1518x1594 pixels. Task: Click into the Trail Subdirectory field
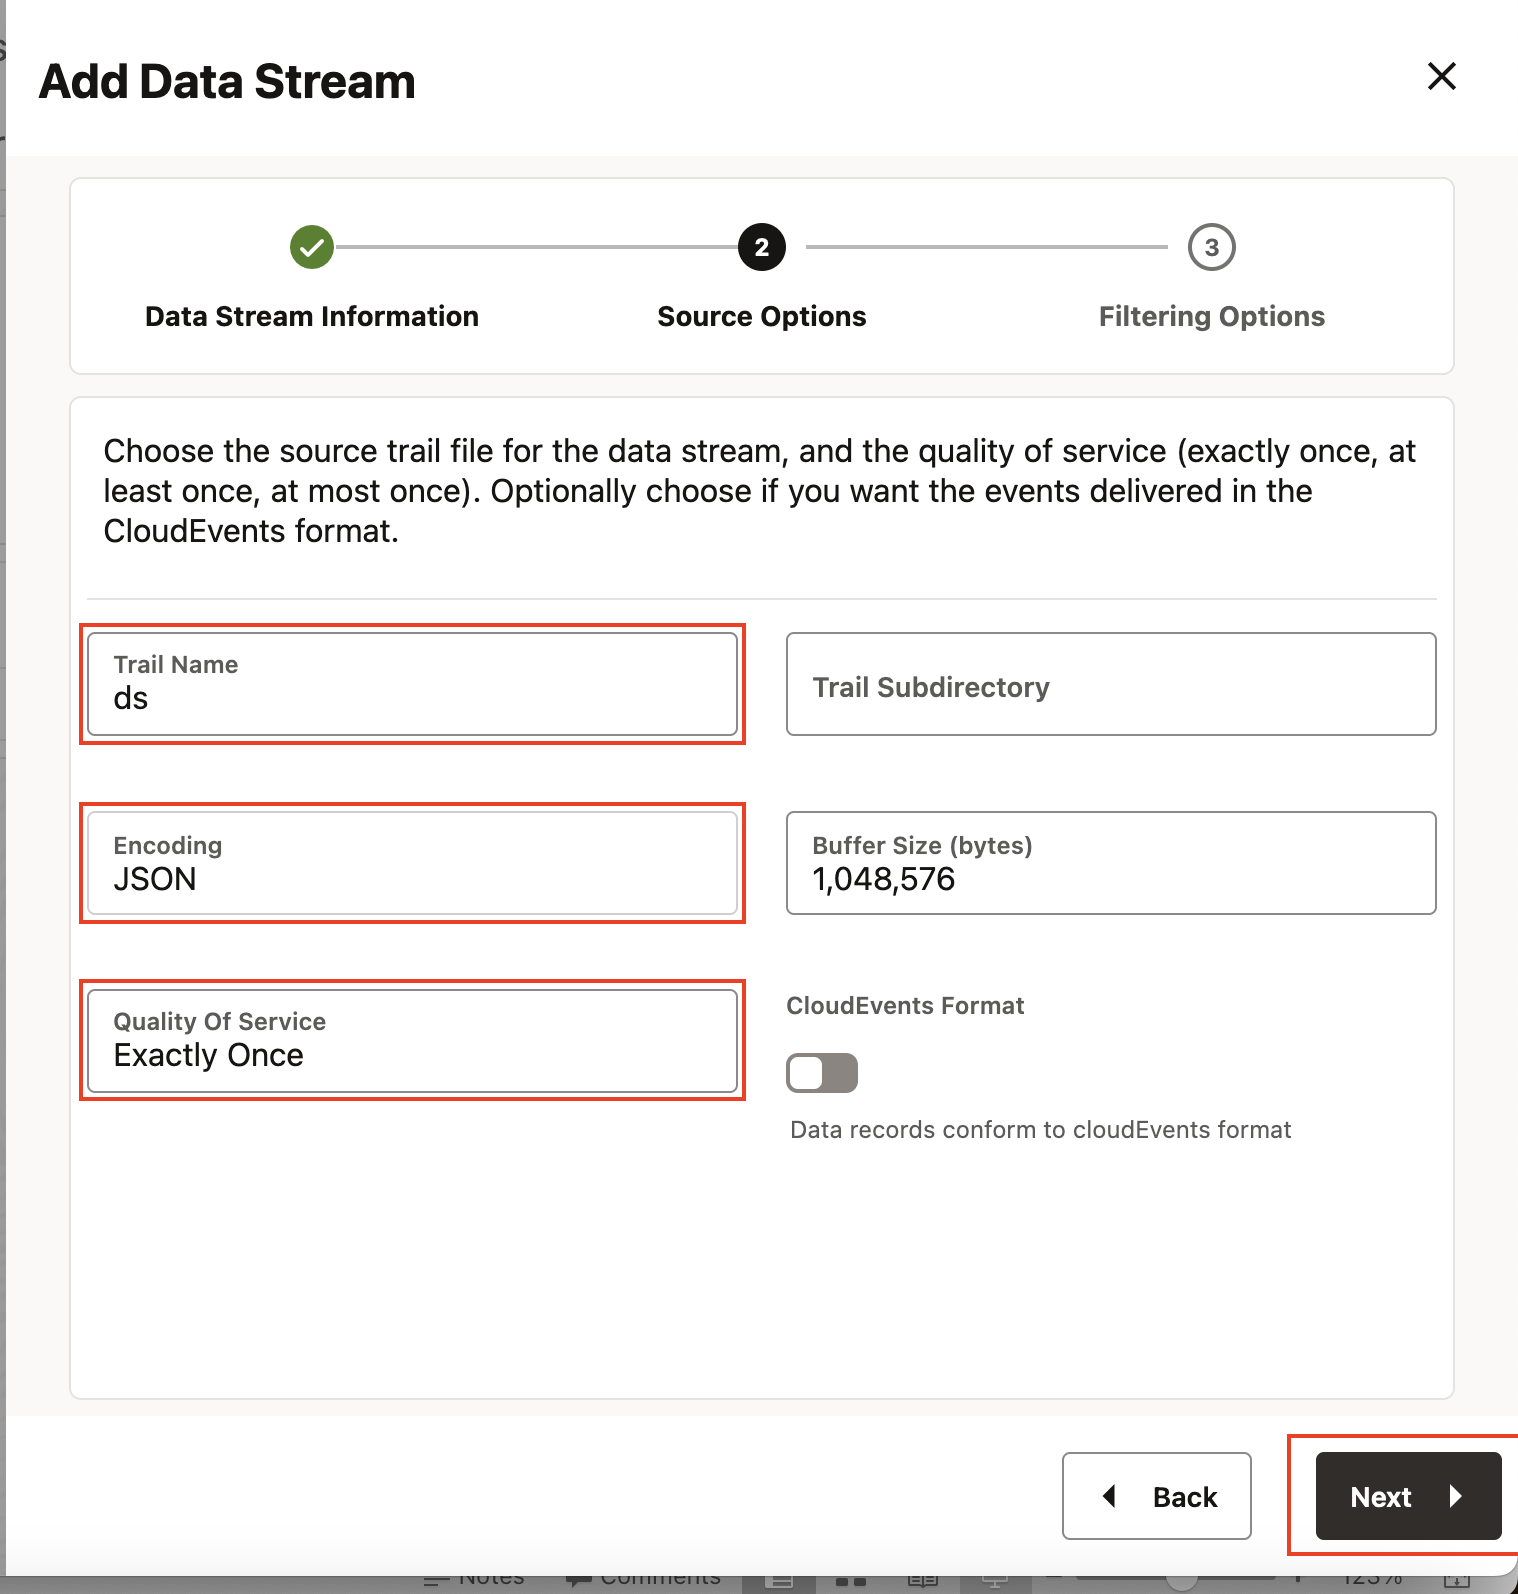pos(1111,685)
